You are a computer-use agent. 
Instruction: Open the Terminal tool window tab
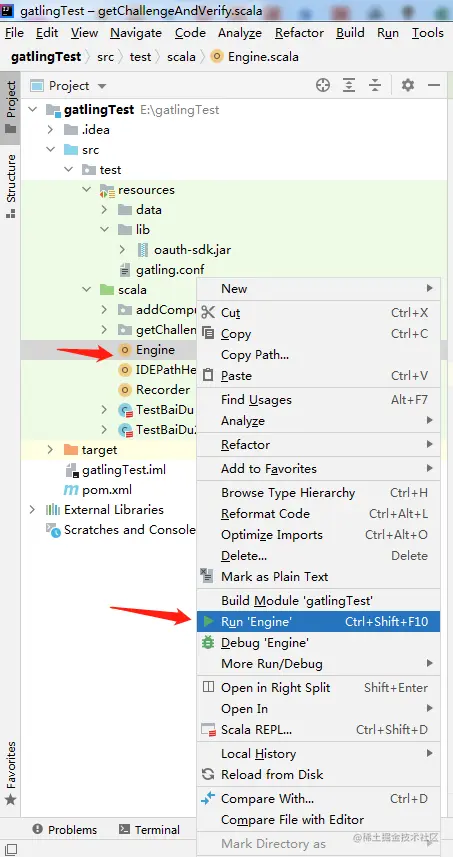point(150,830)
